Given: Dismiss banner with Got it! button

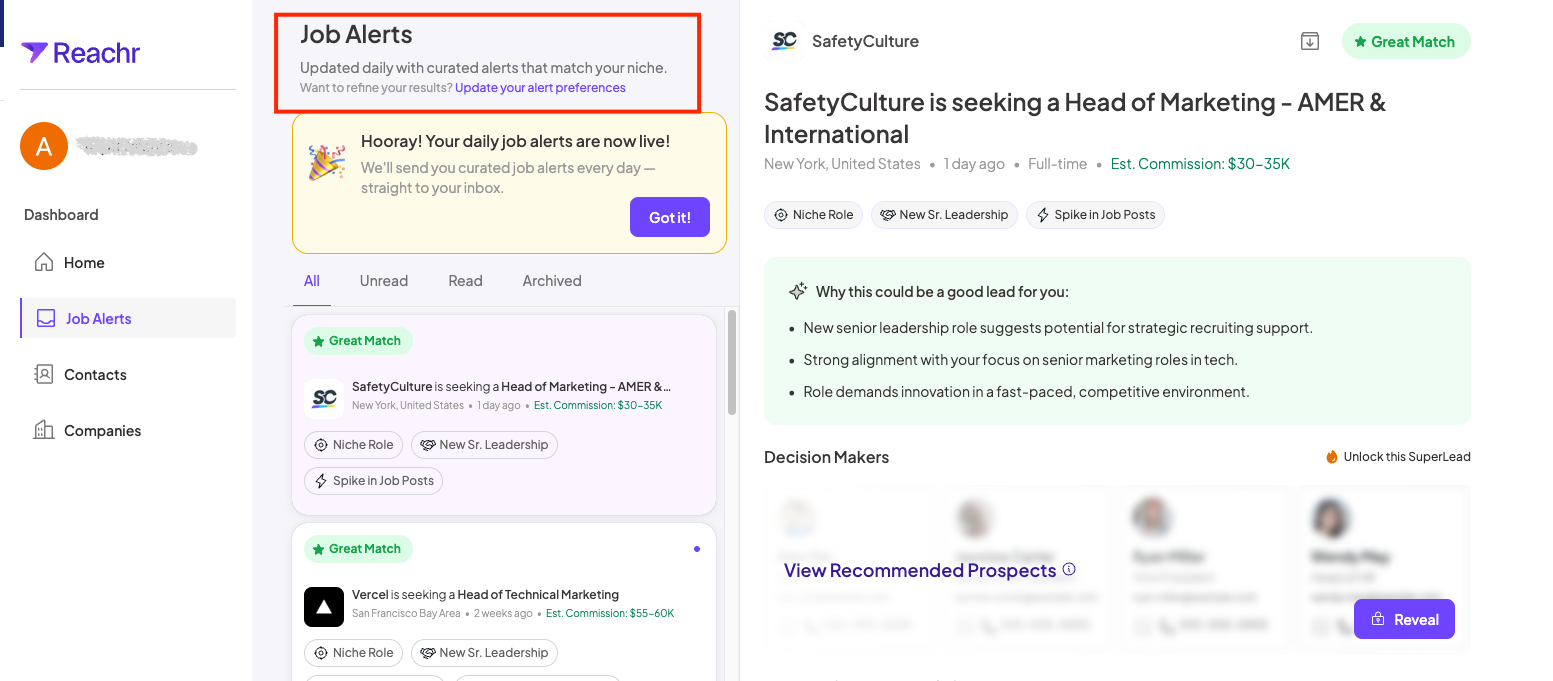Looking at the screenshot, I should click(x=670, y=217).
